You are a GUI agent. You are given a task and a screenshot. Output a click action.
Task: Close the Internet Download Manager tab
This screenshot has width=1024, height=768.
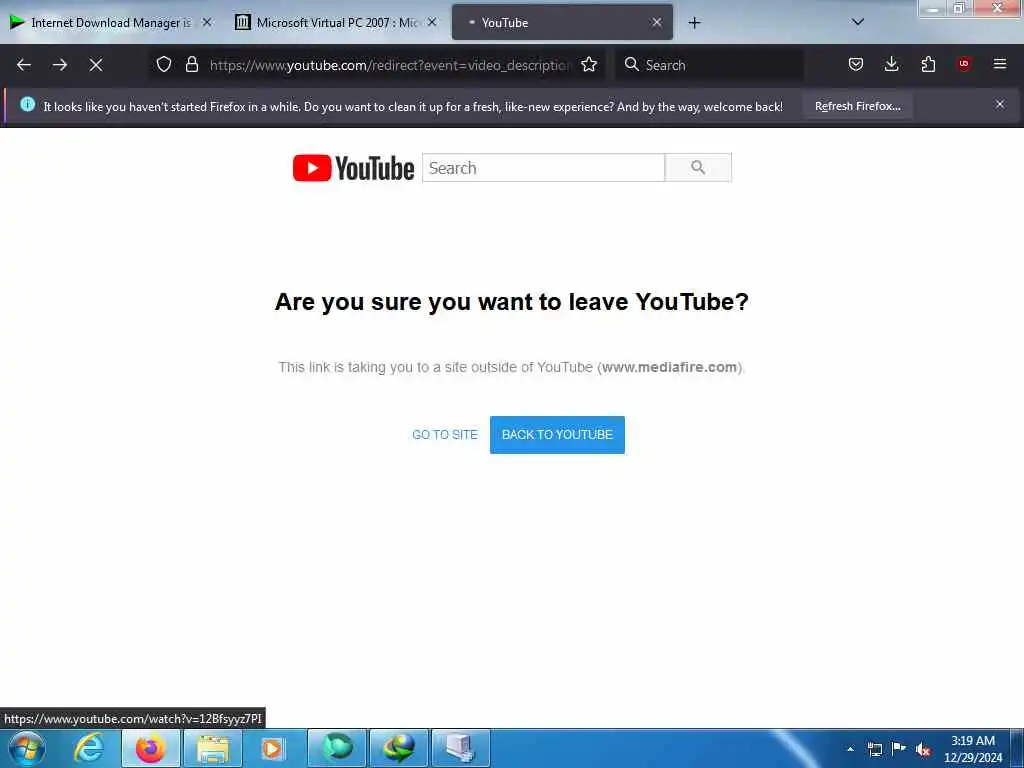pyautogui.click(x=207, y=22)
